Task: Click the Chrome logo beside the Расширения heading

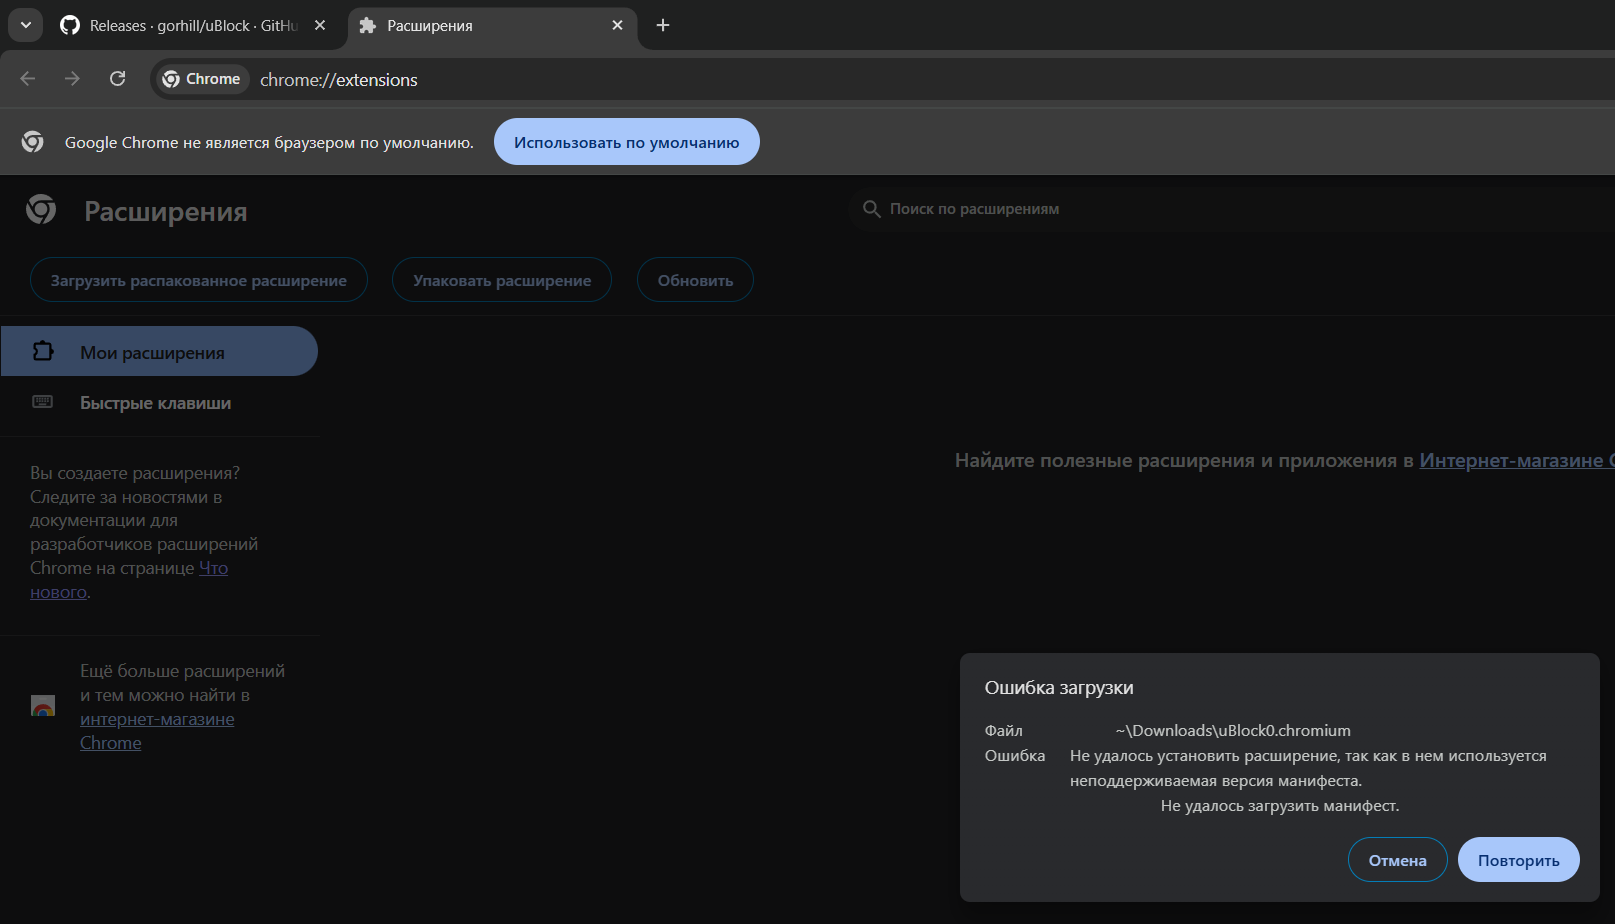Action: point(41,209)
